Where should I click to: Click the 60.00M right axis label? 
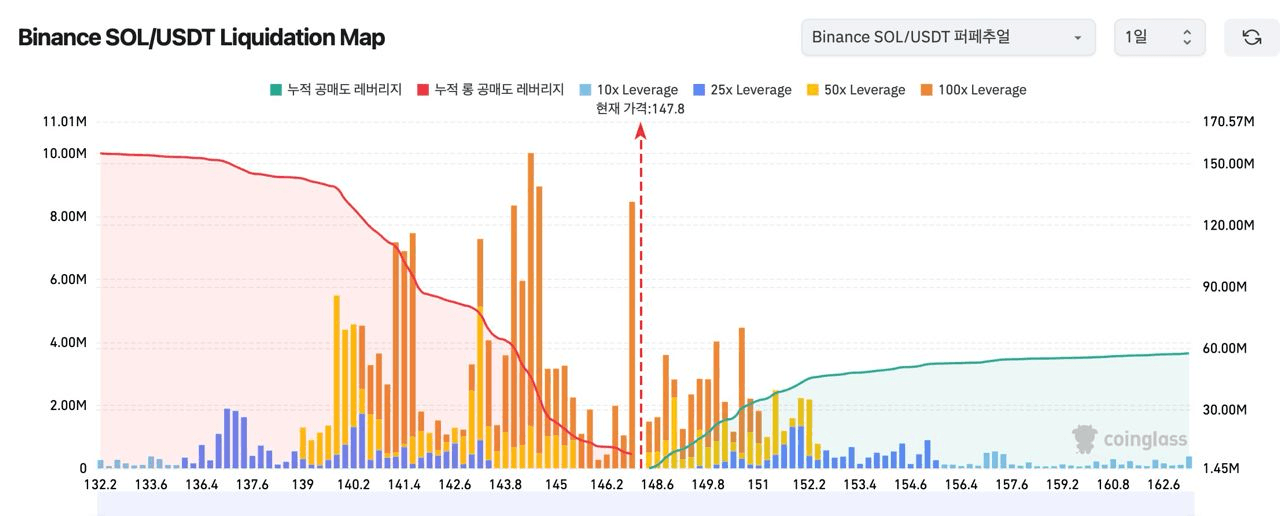pyautogui.click(x=1224, y=348)
